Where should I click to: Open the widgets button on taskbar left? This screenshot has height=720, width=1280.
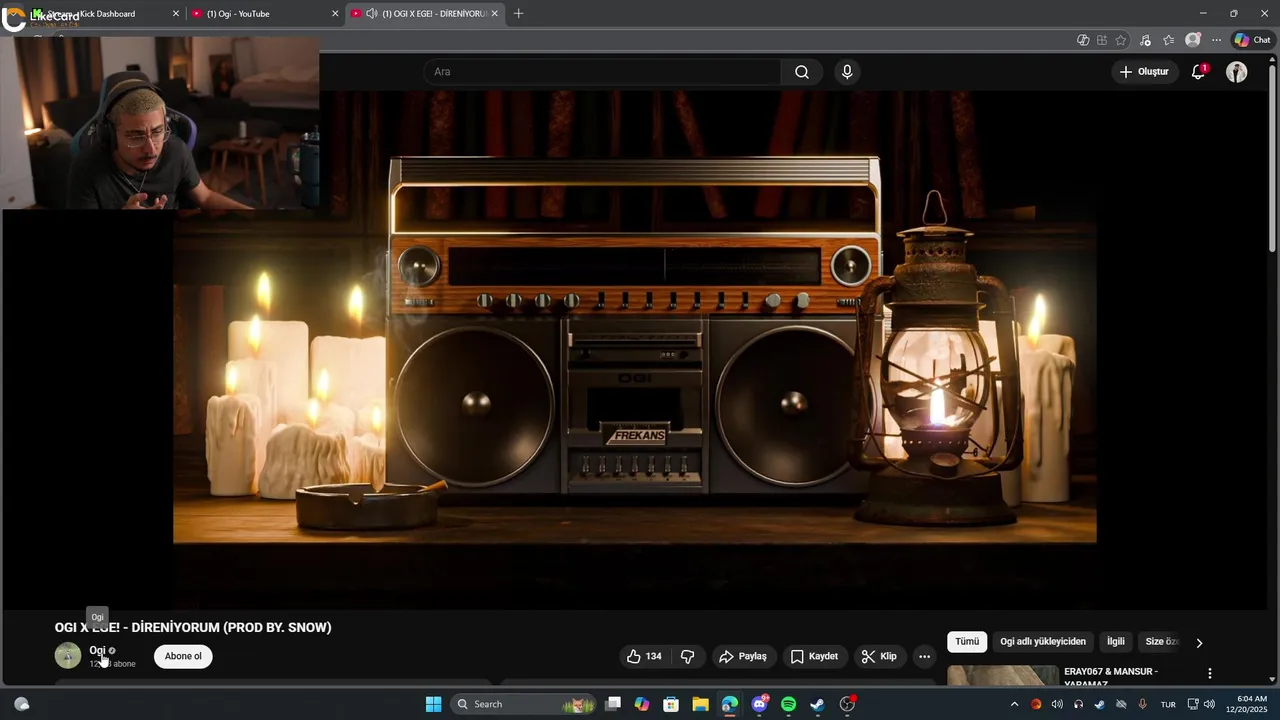pos(22,704)
